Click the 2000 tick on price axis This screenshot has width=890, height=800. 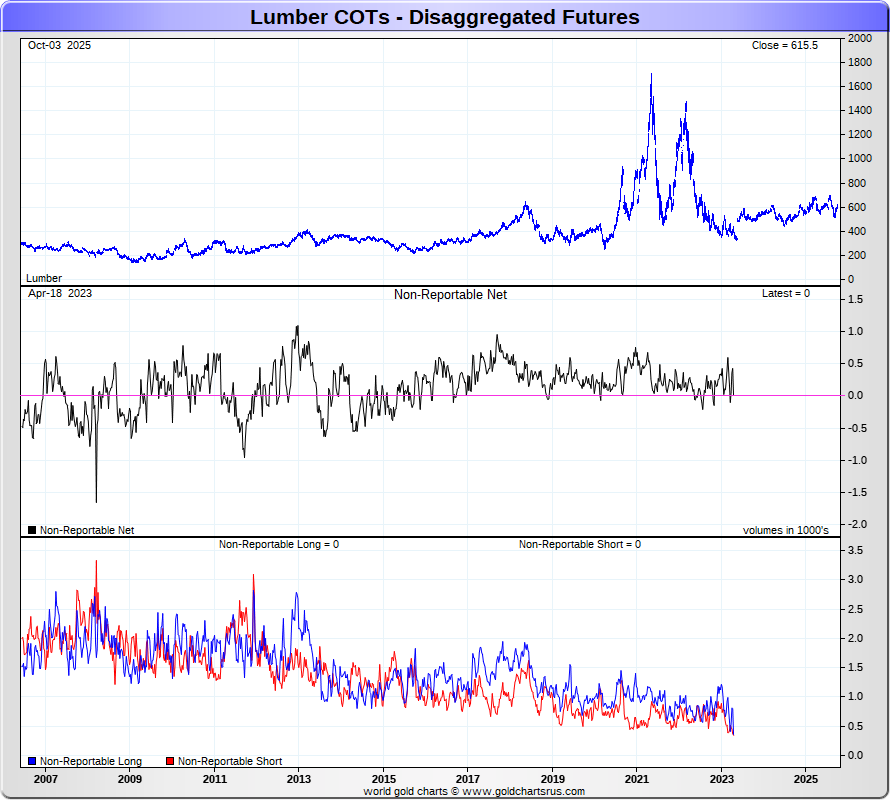(858, 38)
